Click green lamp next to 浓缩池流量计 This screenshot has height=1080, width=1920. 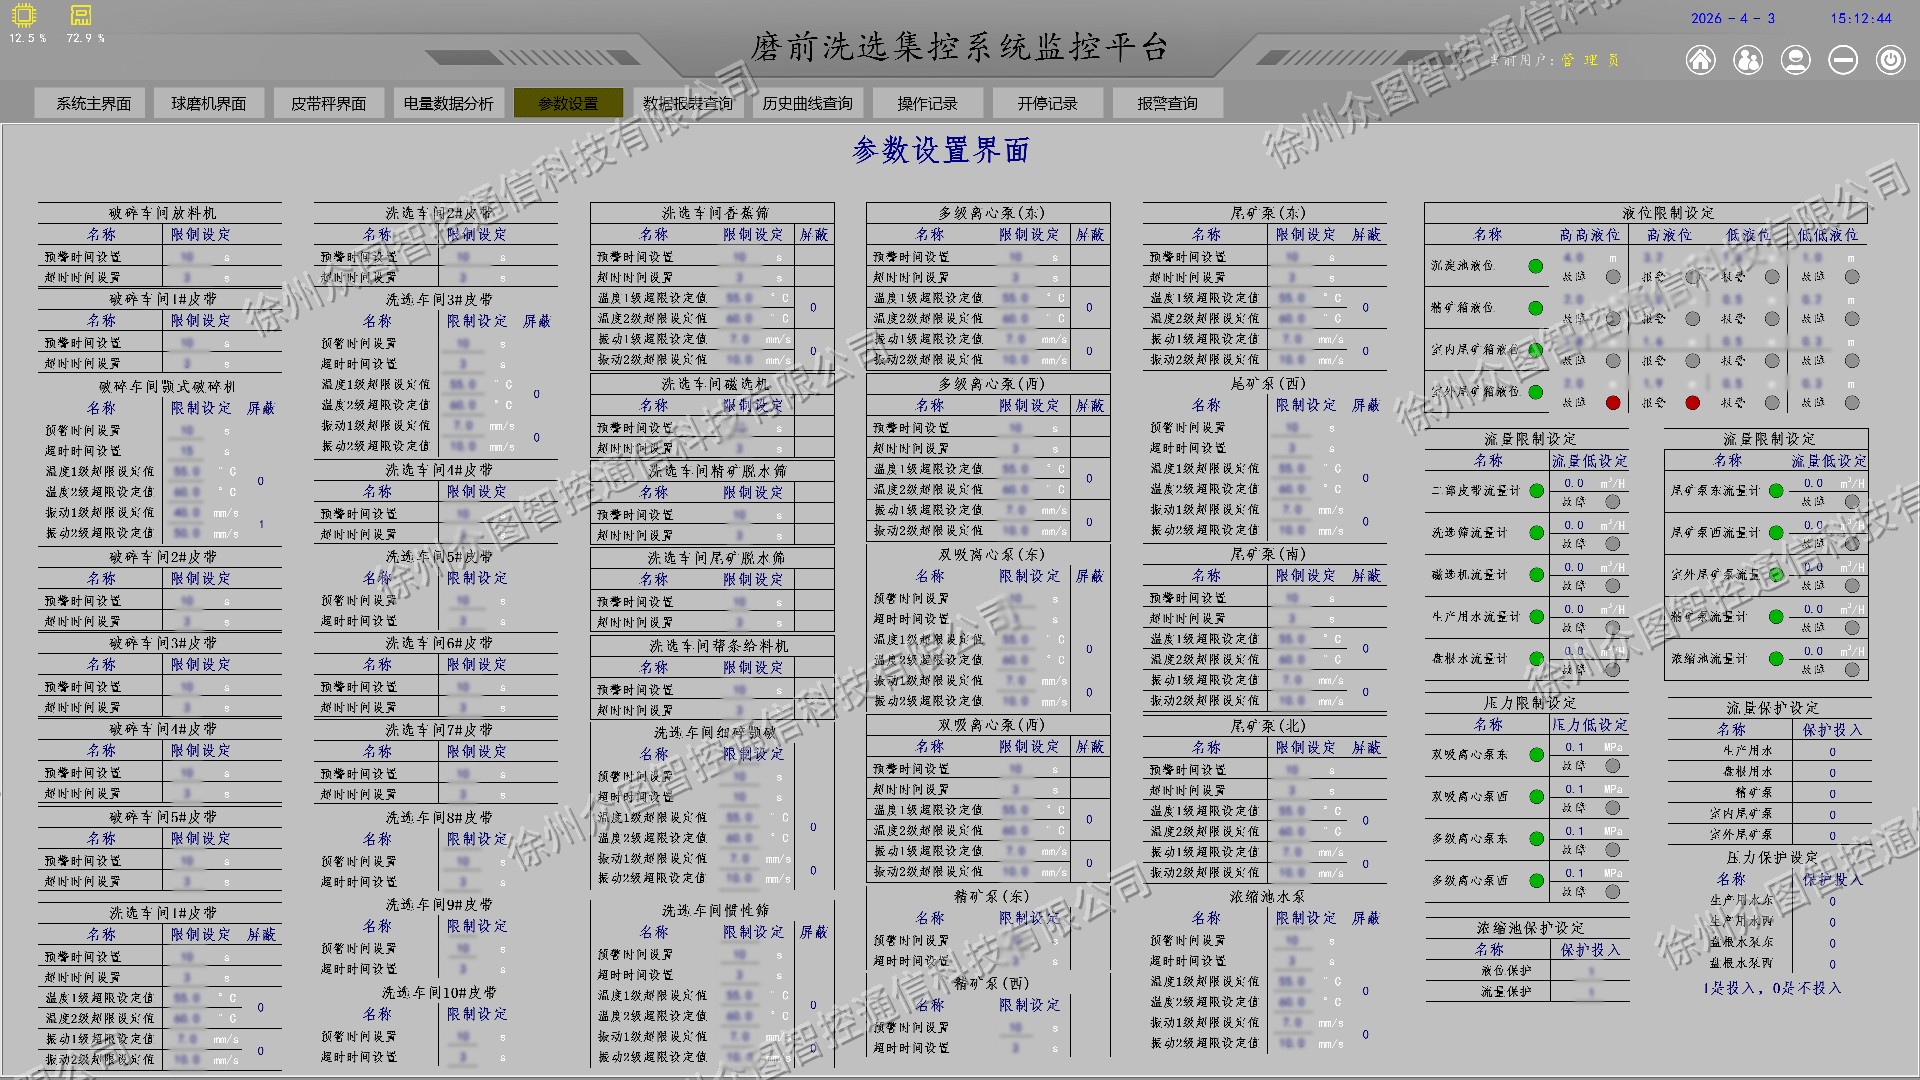pos(1776,659)
